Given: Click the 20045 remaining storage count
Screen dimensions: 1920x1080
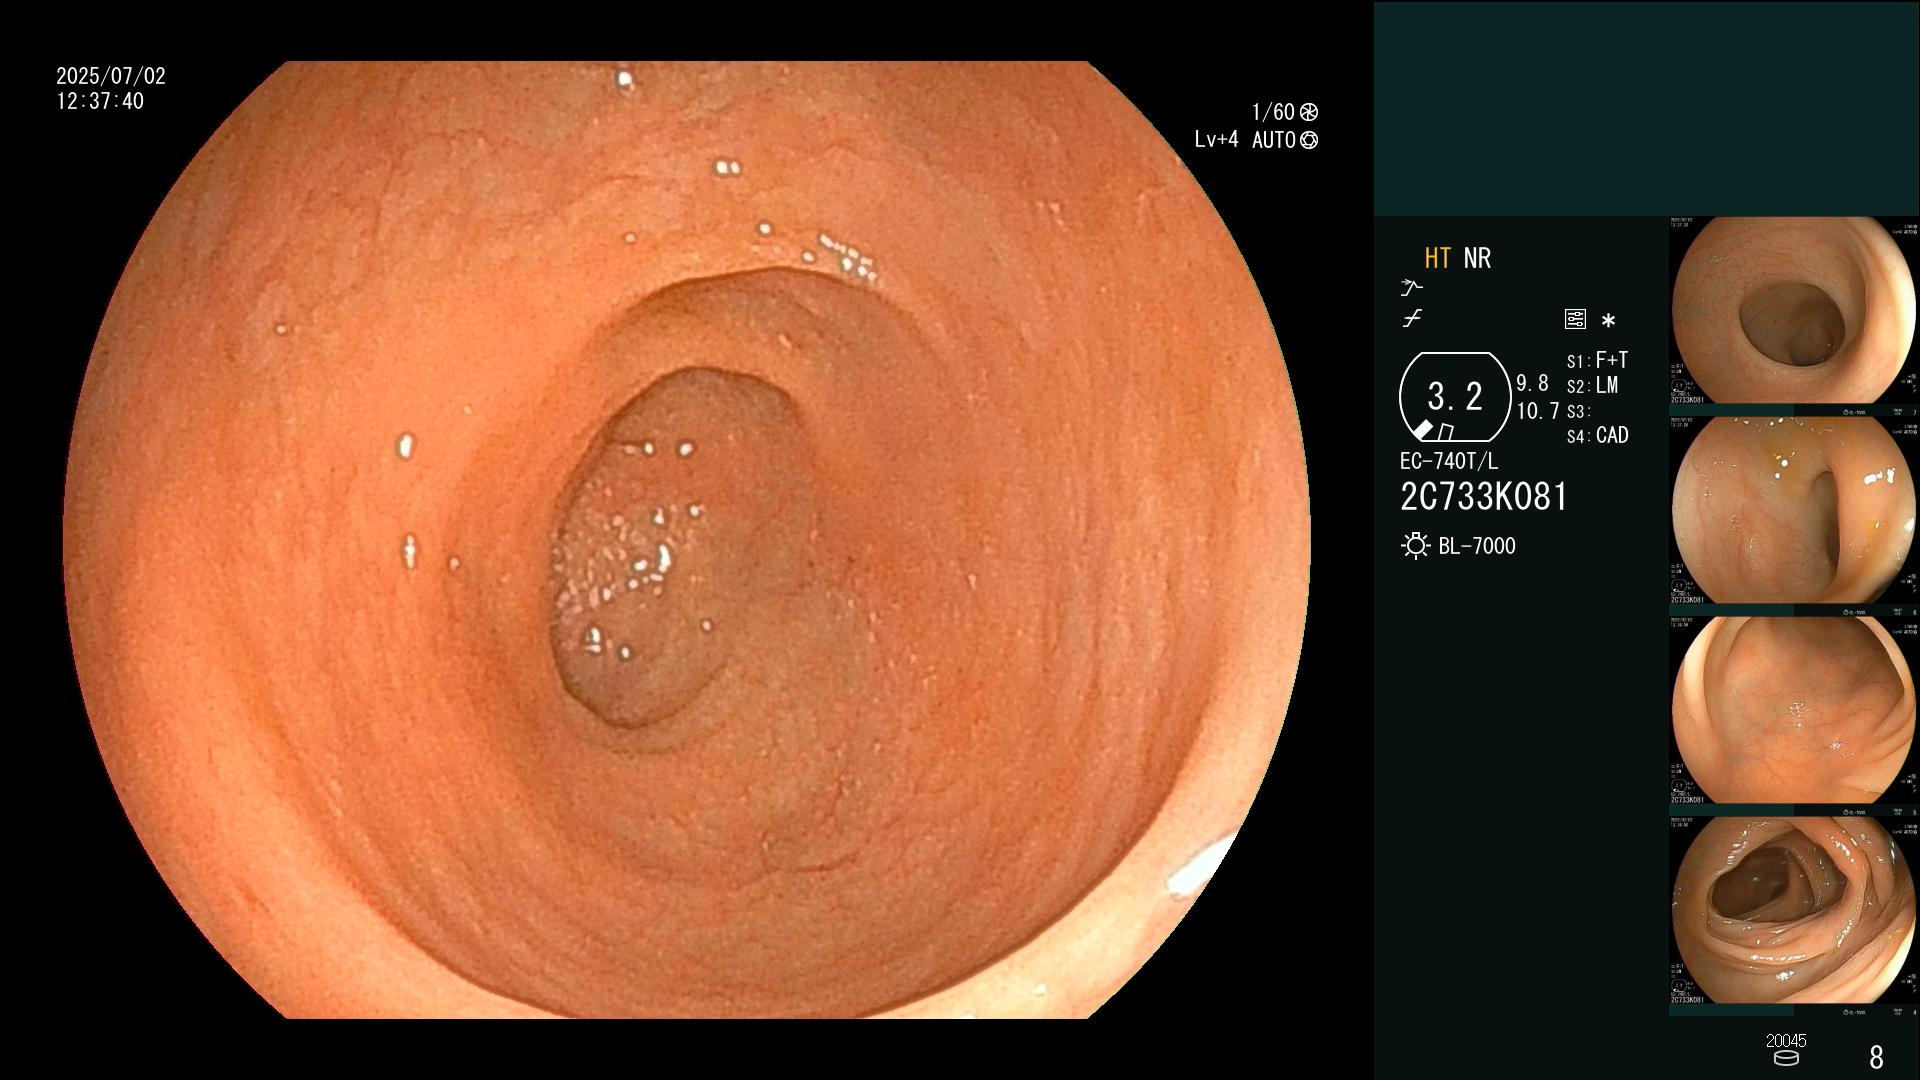Looking at the screenshot, I should [x=1786, y=1041].
